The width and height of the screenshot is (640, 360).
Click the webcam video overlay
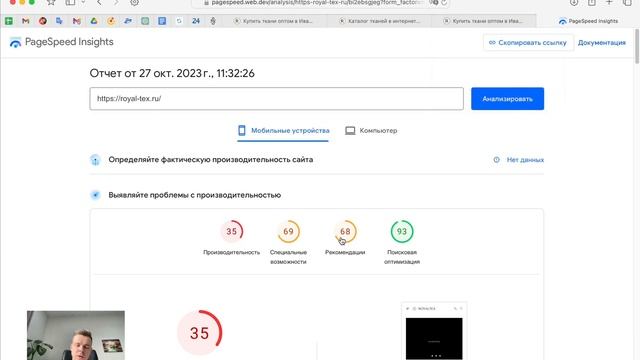[x=76, y=335]
